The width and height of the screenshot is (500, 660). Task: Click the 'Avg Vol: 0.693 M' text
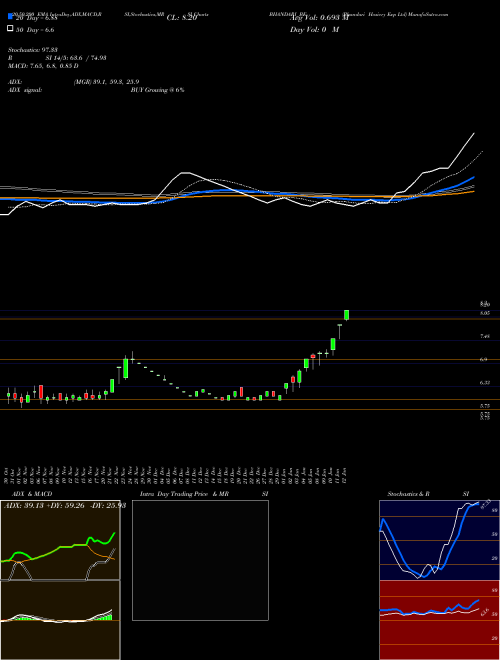[319, 16]
